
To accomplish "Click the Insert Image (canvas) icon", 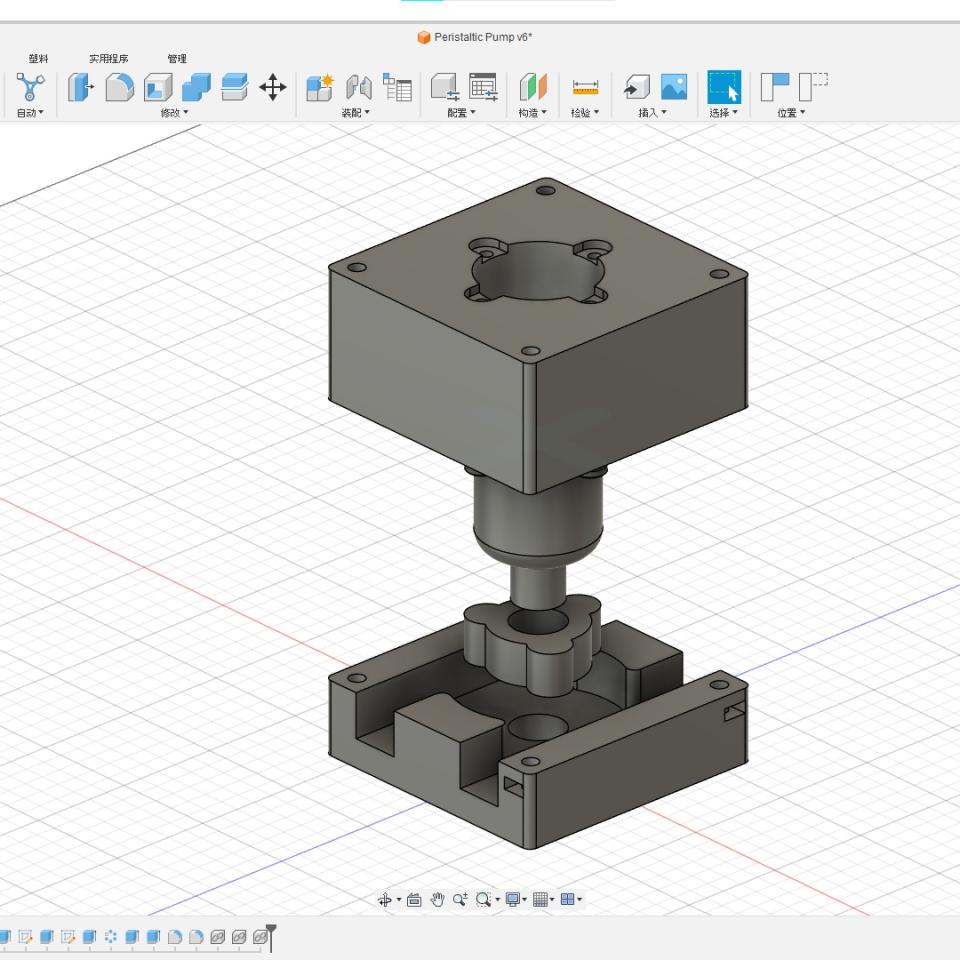I will (x=674, y=87).
